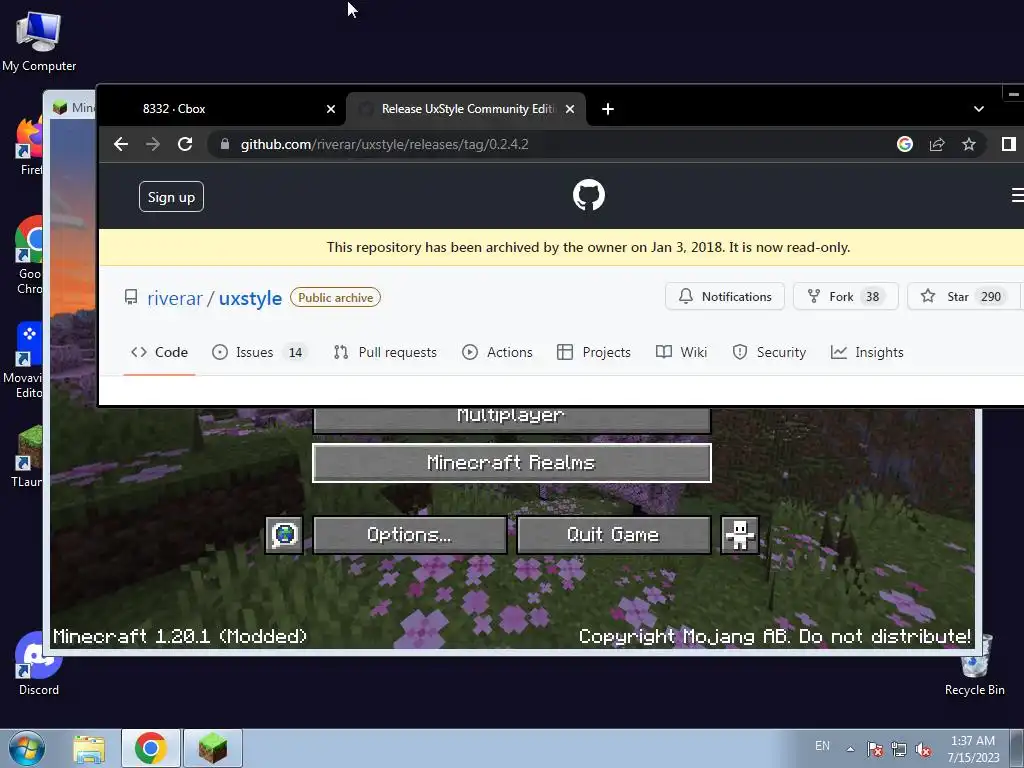Click Chrome taskbar icon

(151, 749)
